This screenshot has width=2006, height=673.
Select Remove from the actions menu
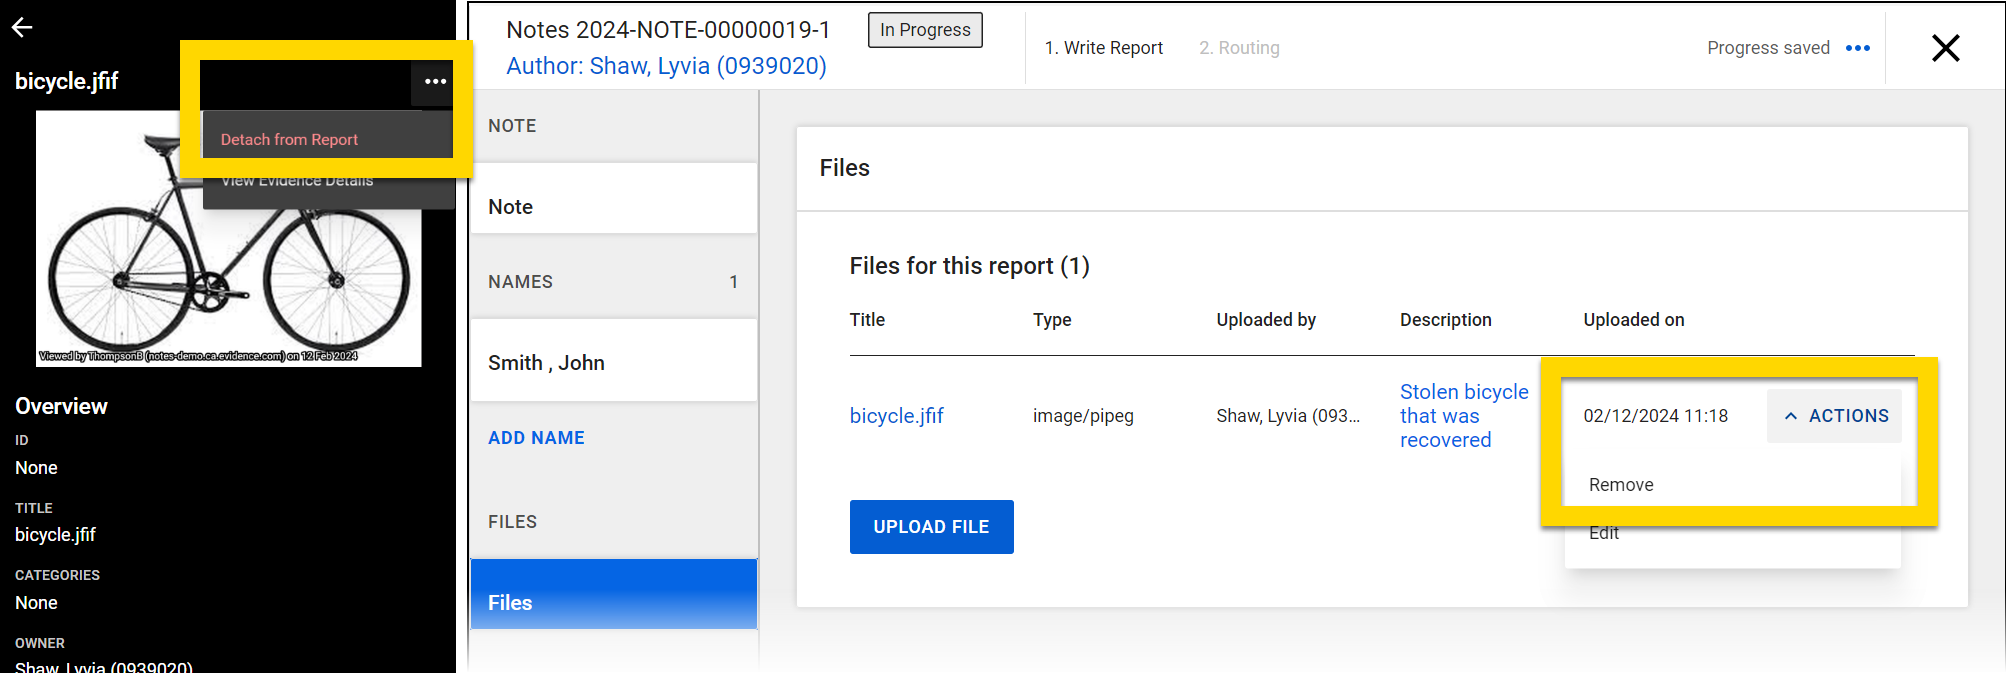(1621, 485)
